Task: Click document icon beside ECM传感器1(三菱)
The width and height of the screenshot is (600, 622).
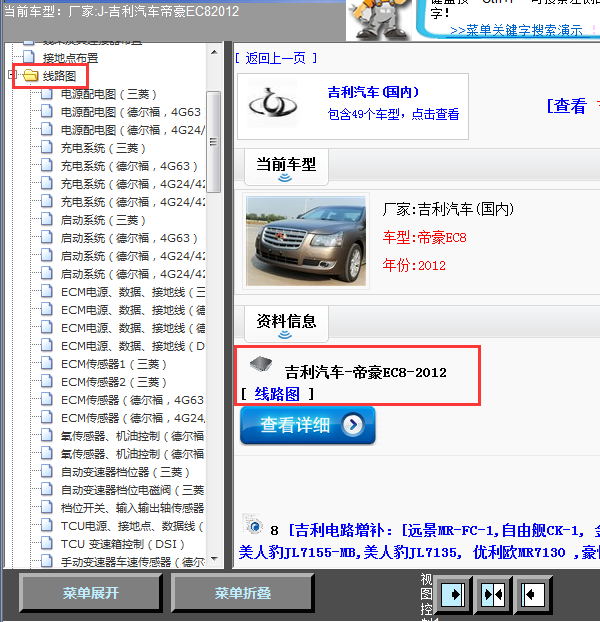Action: 47,363
